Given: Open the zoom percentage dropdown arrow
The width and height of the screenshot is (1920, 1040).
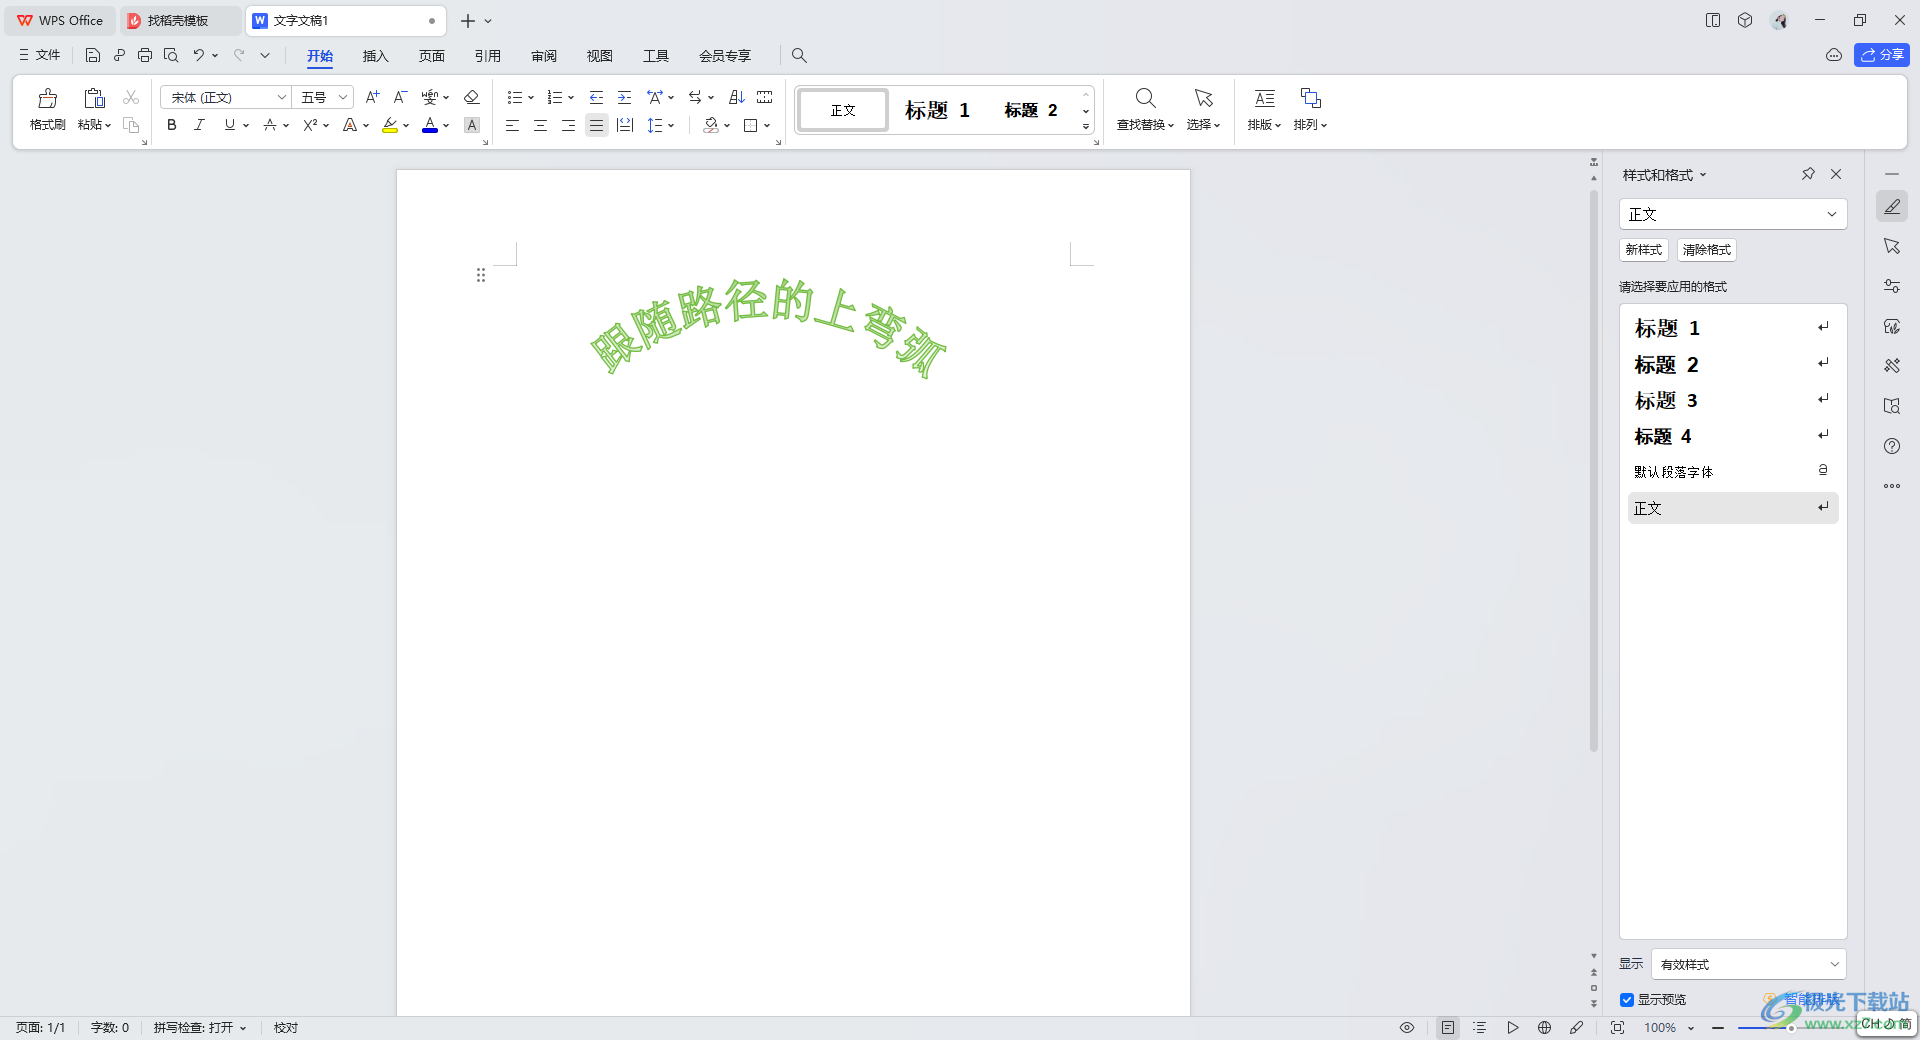Looking at the screenshot, I should (1691, 1028).
